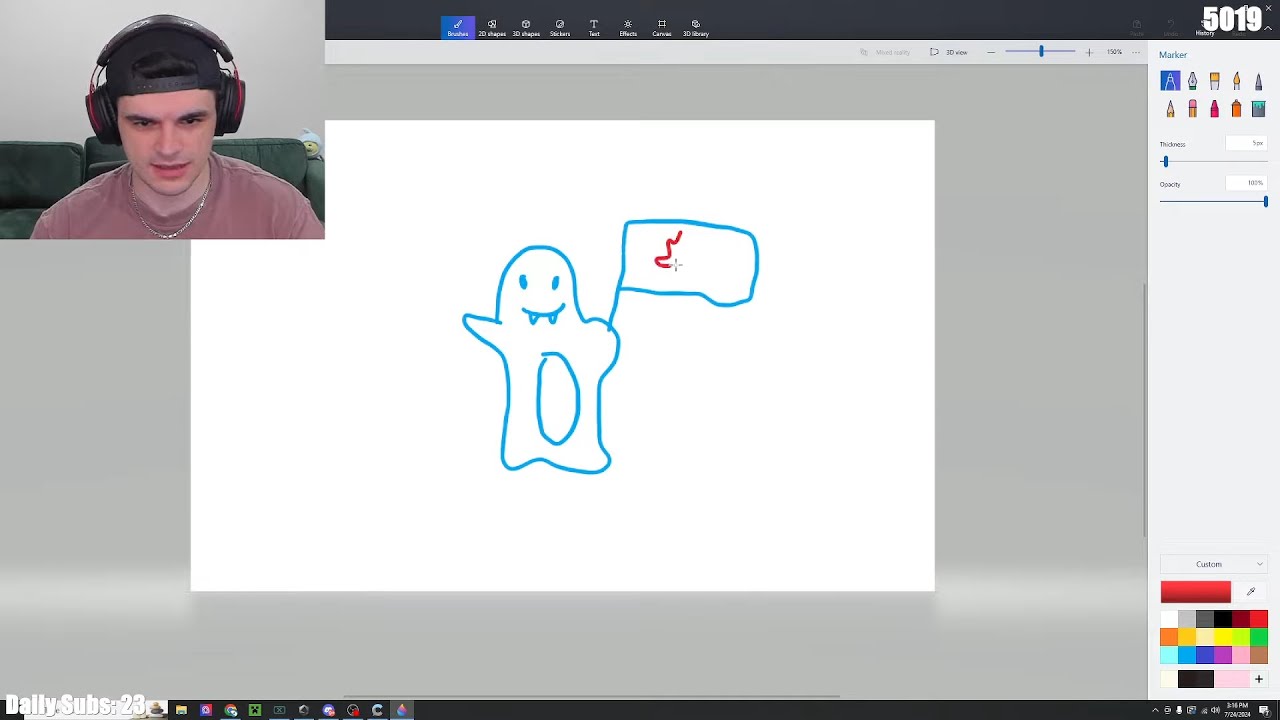1280x720 pixels.
Task: Open the Text tool tab
Action: [x=594, y=27]
